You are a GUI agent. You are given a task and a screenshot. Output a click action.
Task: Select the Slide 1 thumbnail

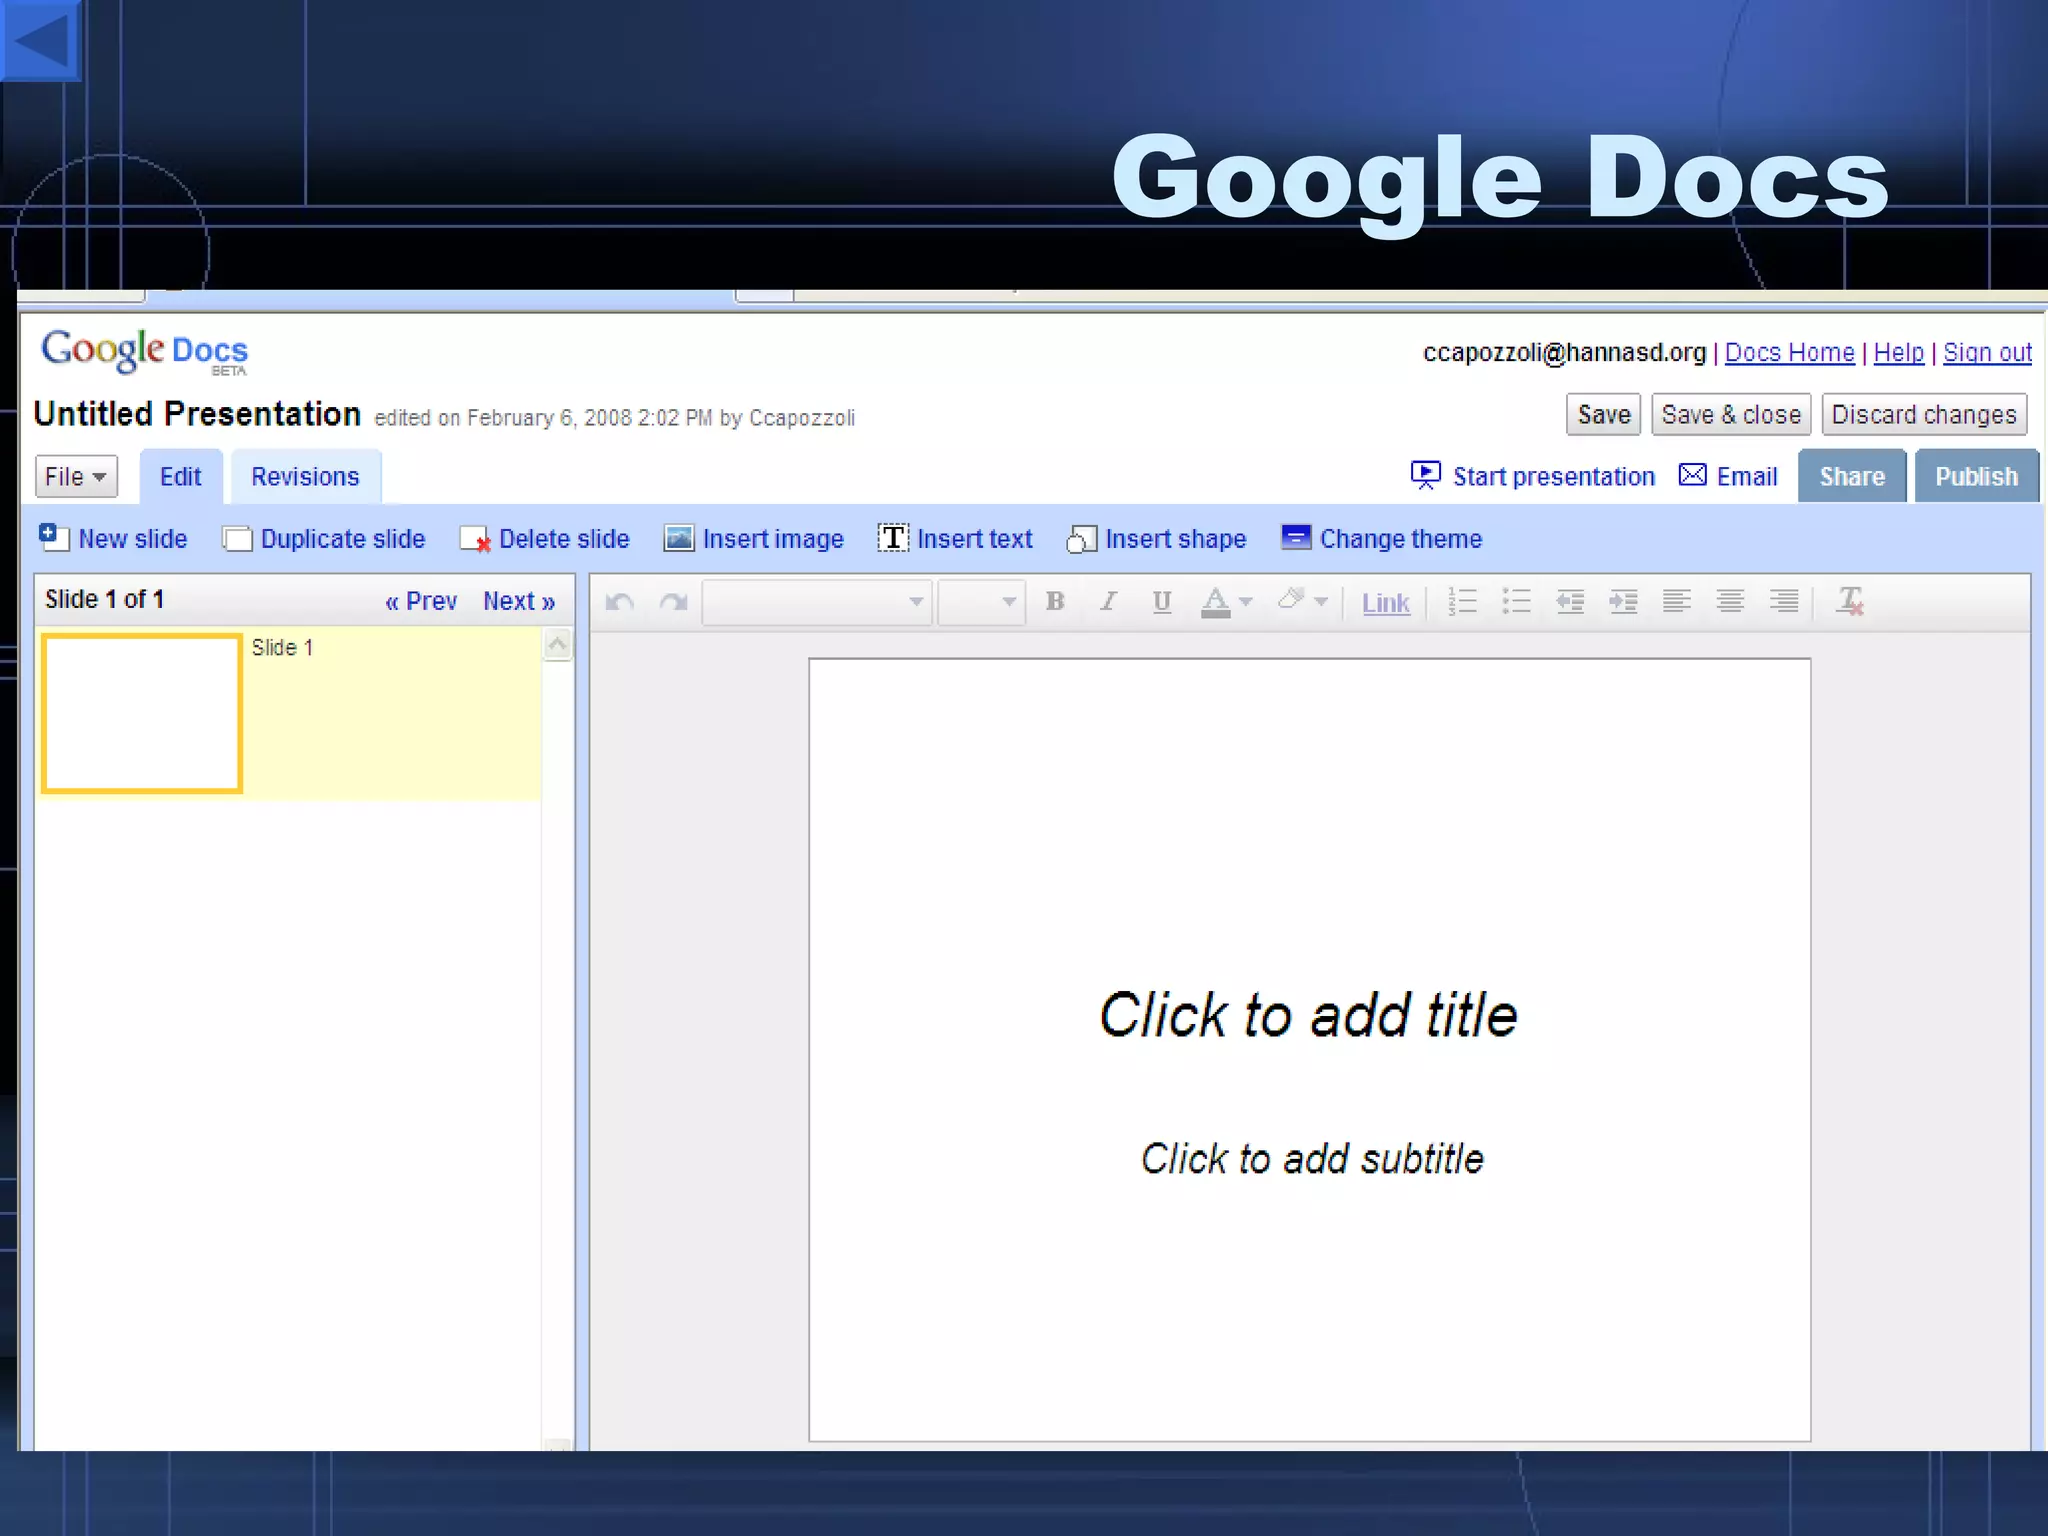click(142, 713)
